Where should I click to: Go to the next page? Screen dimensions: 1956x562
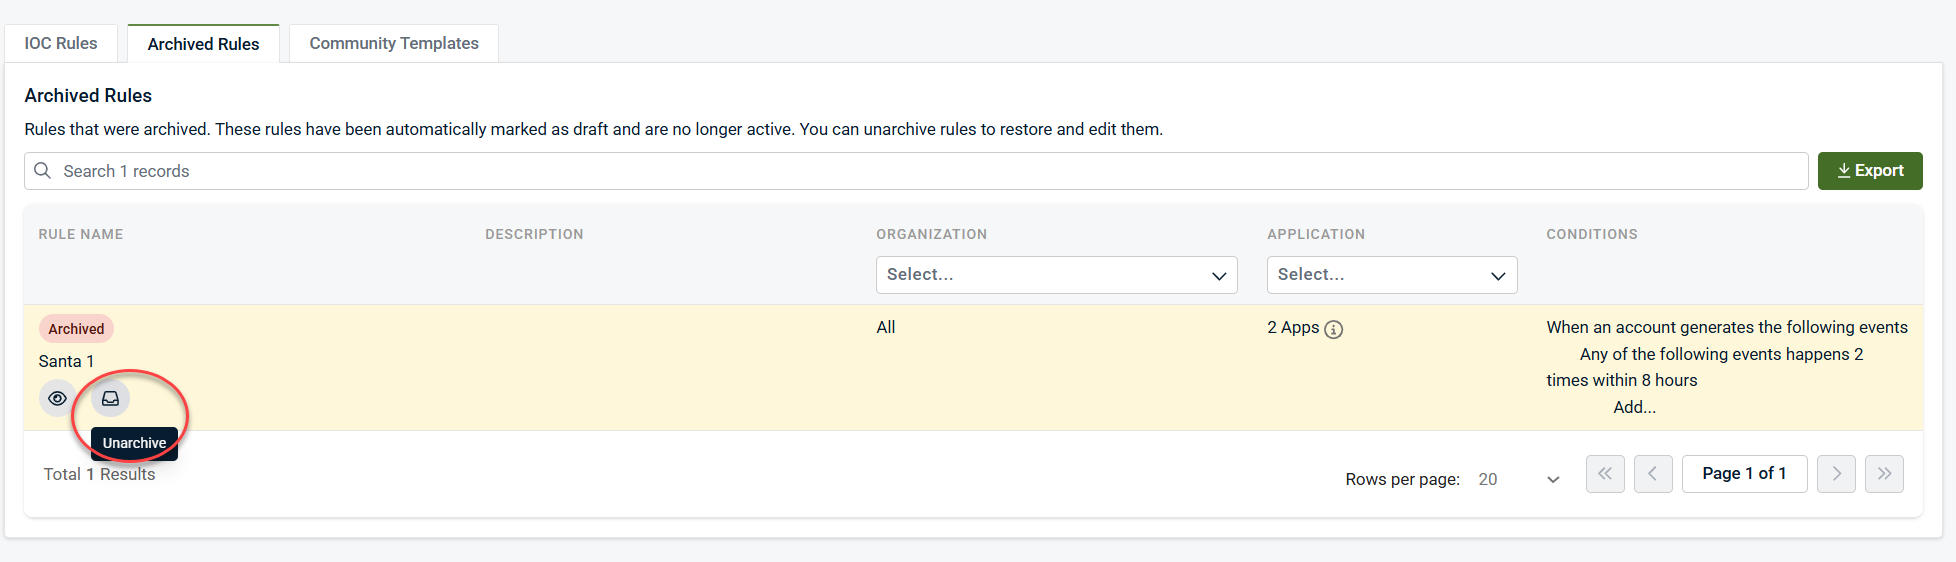1836,474
